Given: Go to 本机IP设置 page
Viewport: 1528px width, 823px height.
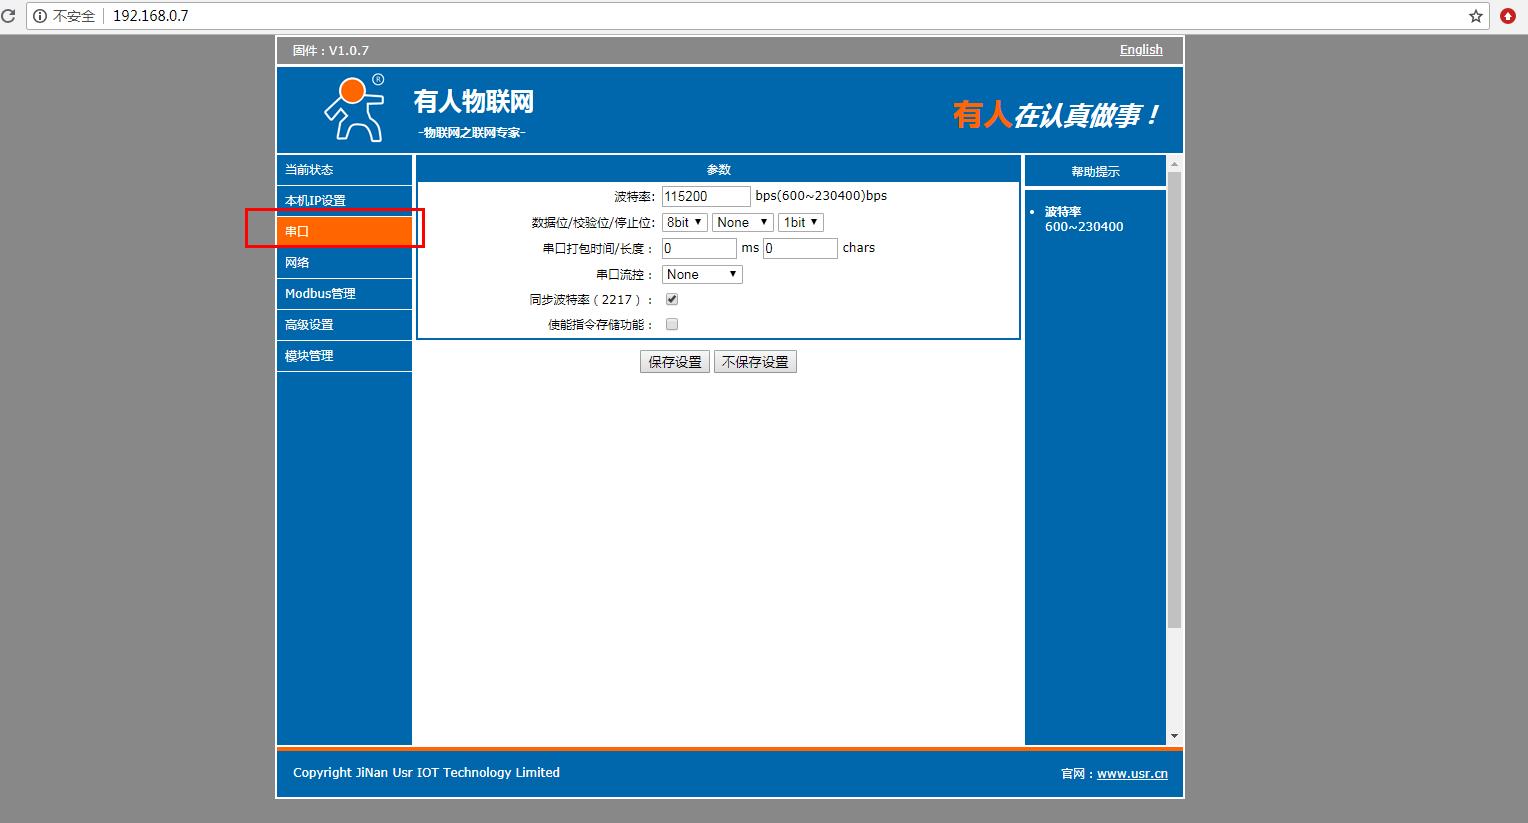Looking at the screenshot, I should [343, 201].
